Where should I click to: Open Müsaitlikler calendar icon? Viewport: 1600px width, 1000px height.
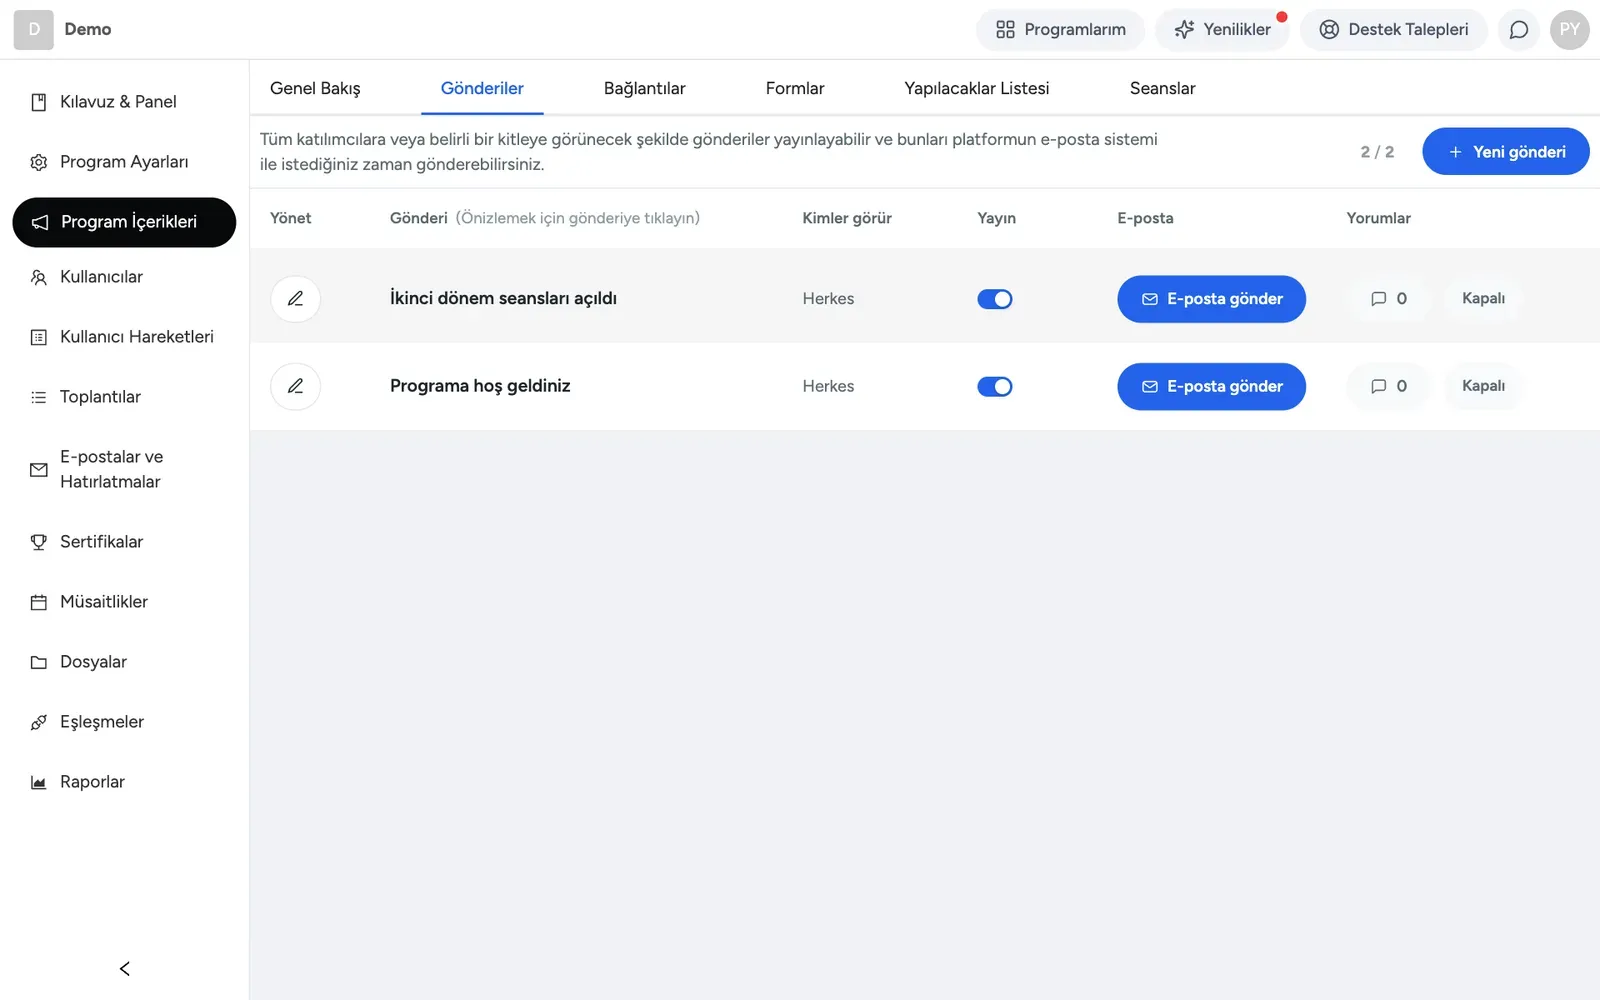coord(39,602)
